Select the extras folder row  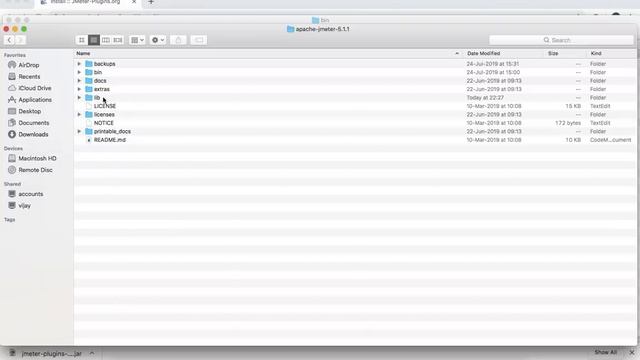355,89
